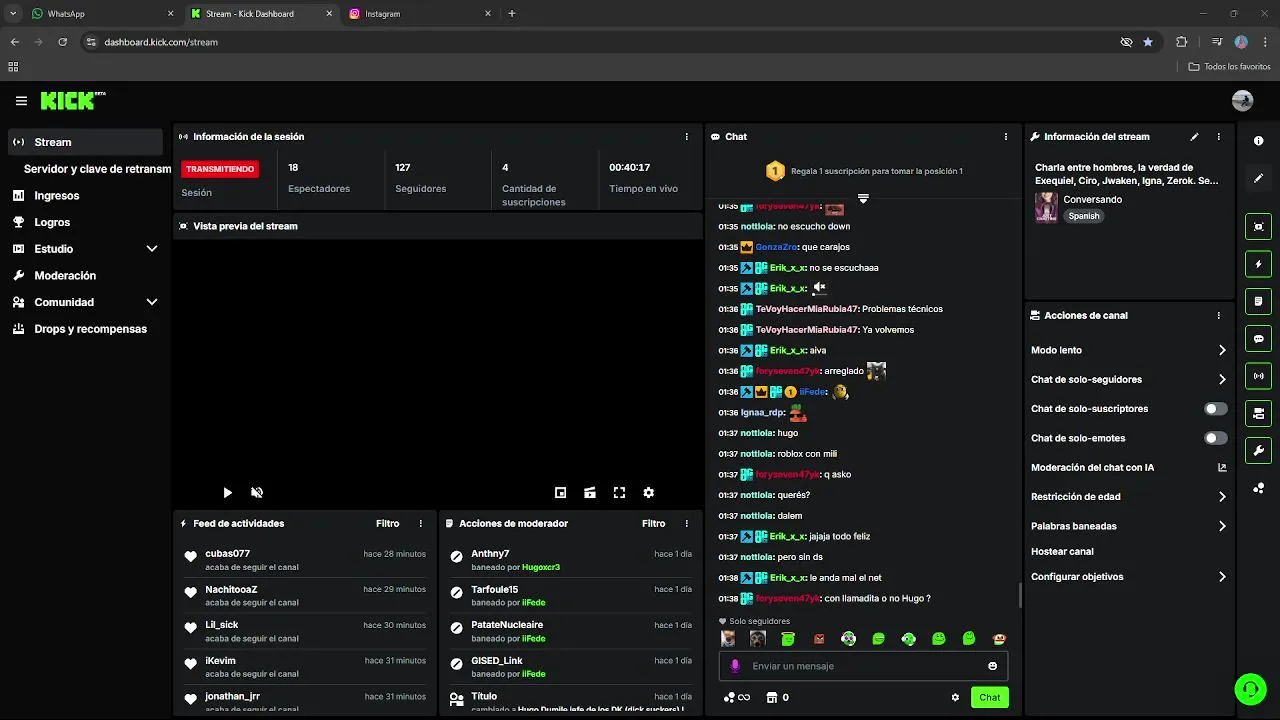Screen dimensions: 1280x720
Task: Click the Spanish language tag
Action: (x=1083, y=216)
